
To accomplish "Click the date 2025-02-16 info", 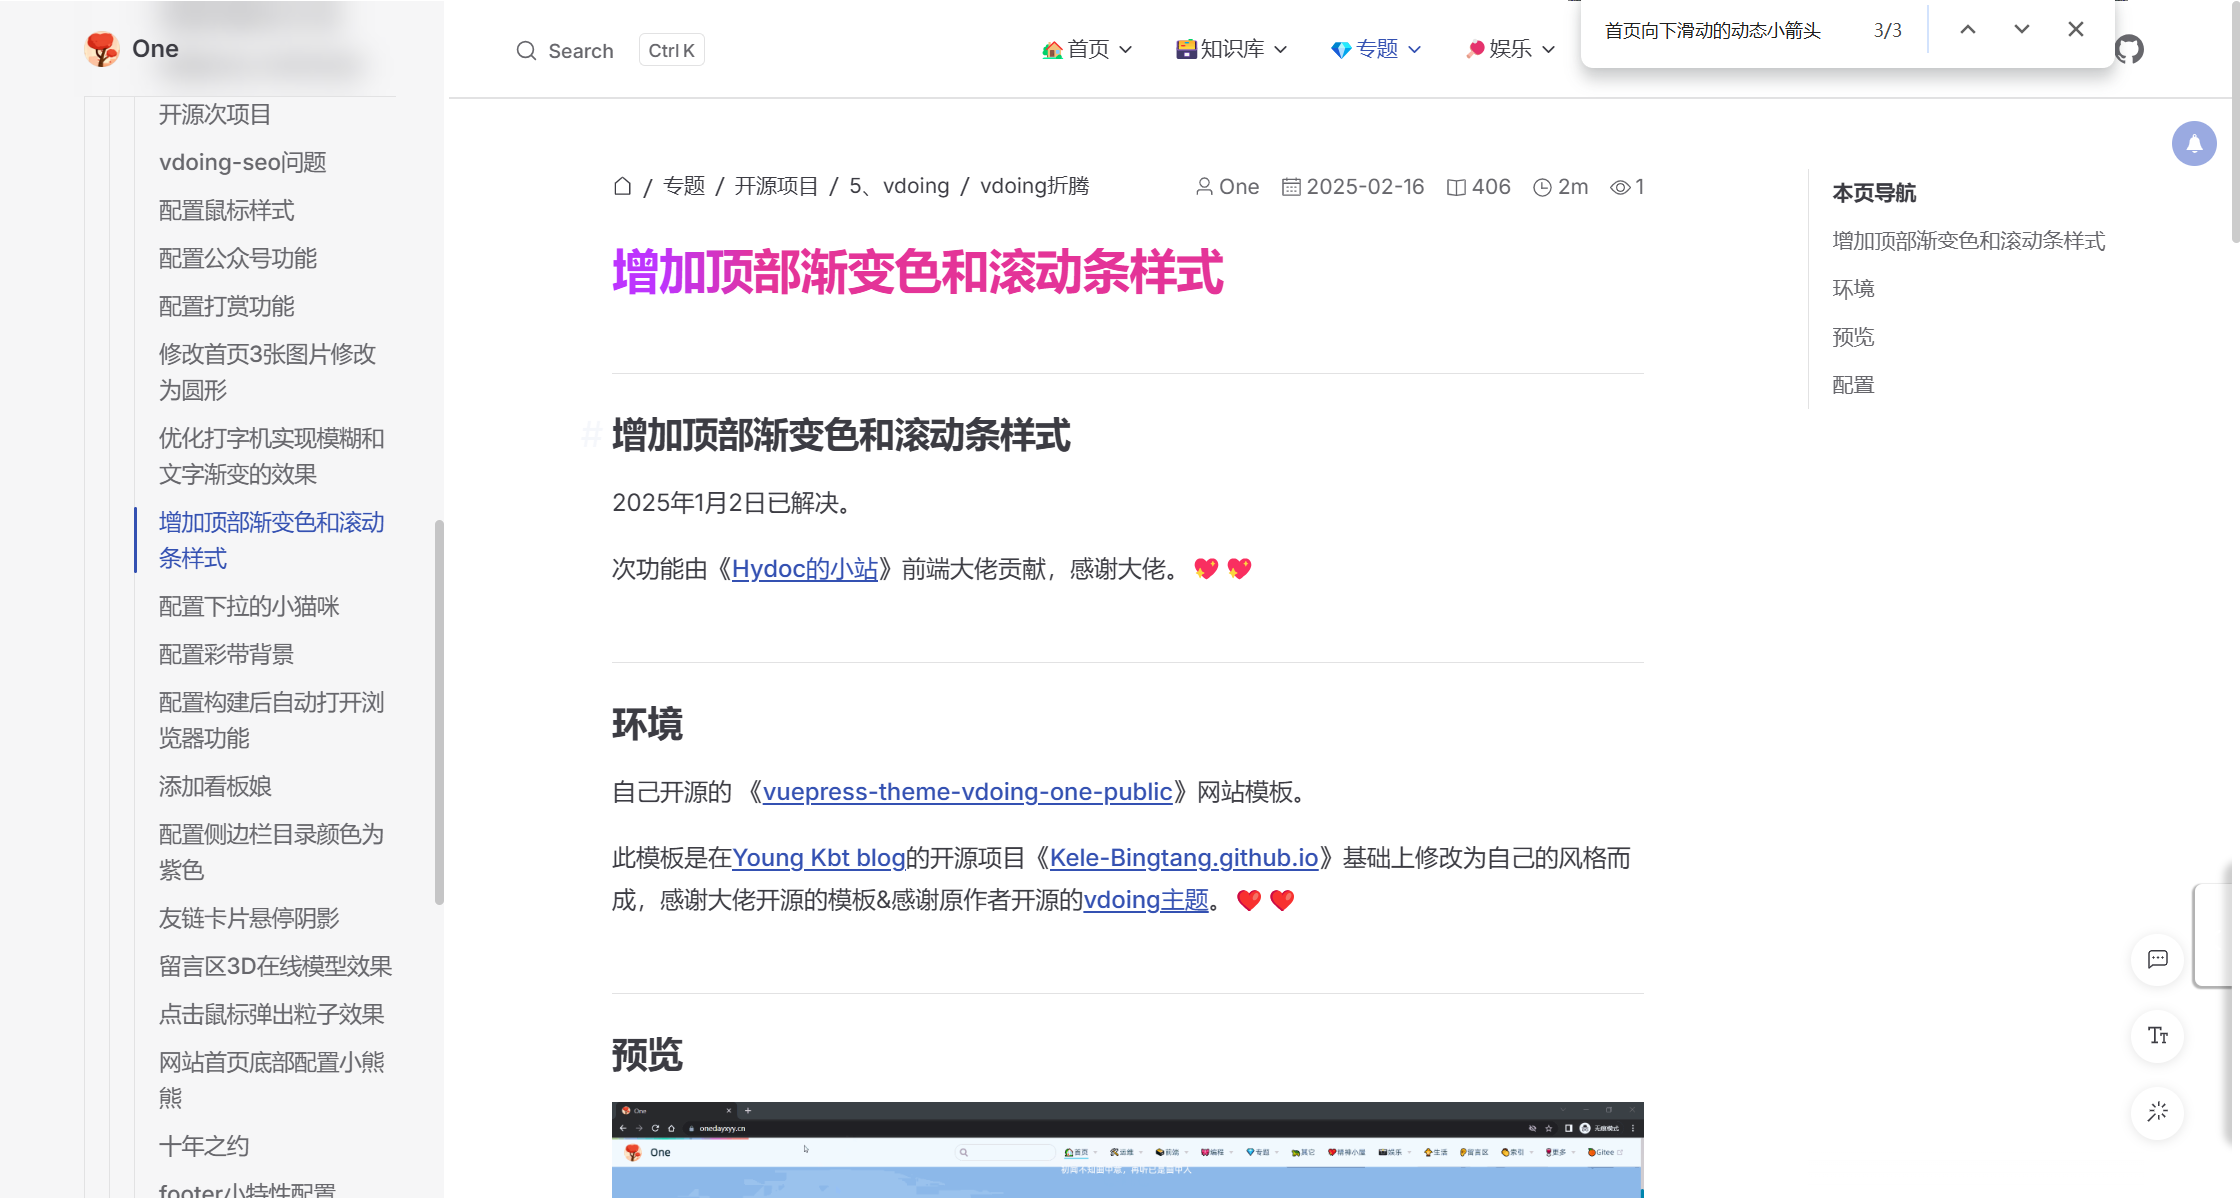I will tap(1353, 187).
